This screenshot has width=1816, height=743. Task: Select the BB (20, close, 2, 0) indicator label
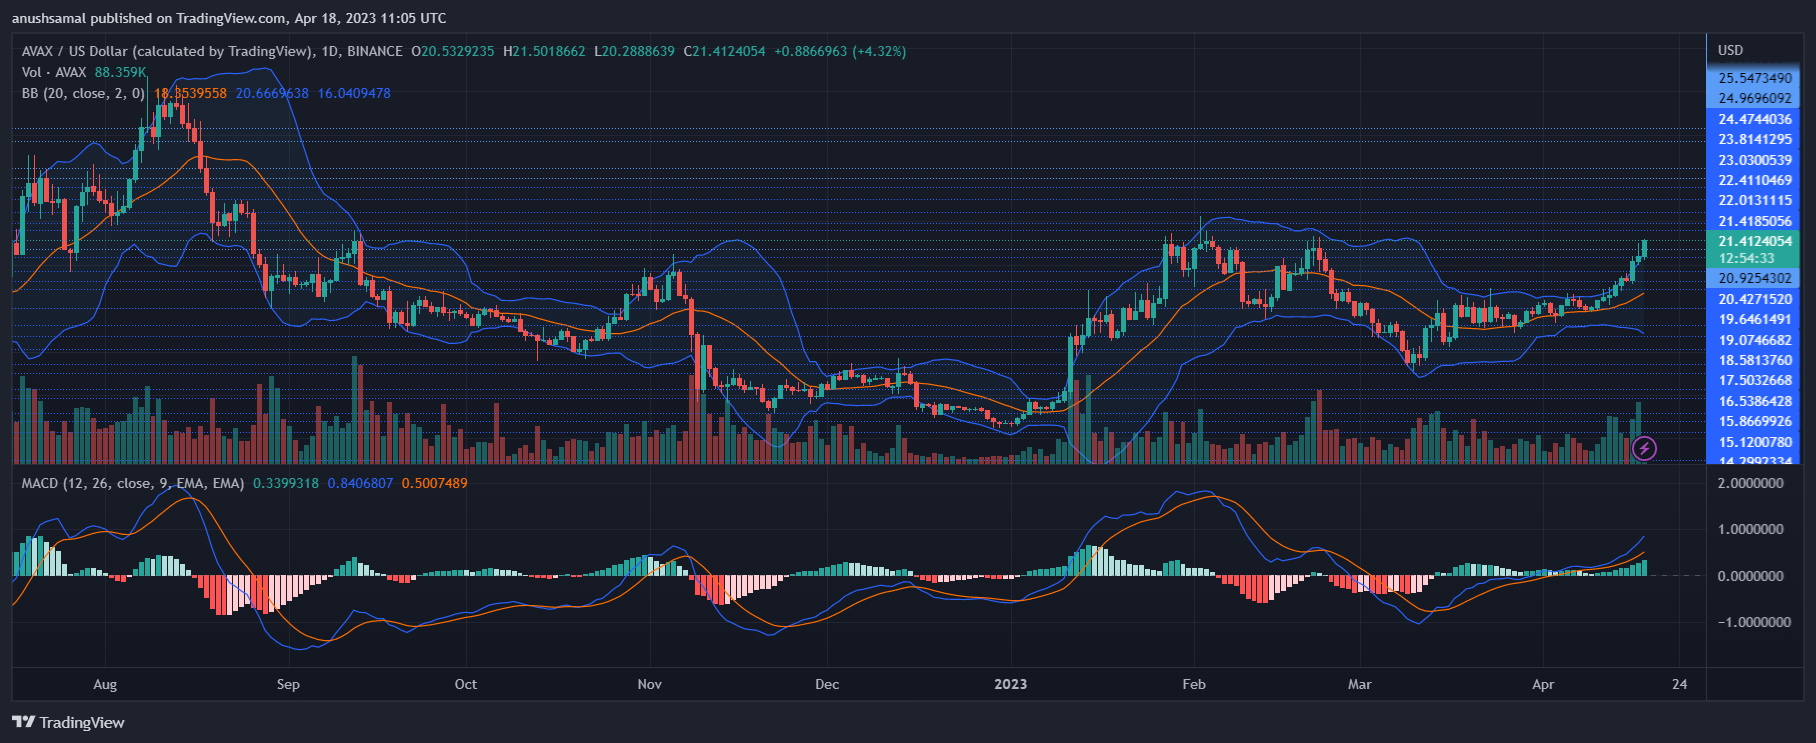click(x=83, y=93)
